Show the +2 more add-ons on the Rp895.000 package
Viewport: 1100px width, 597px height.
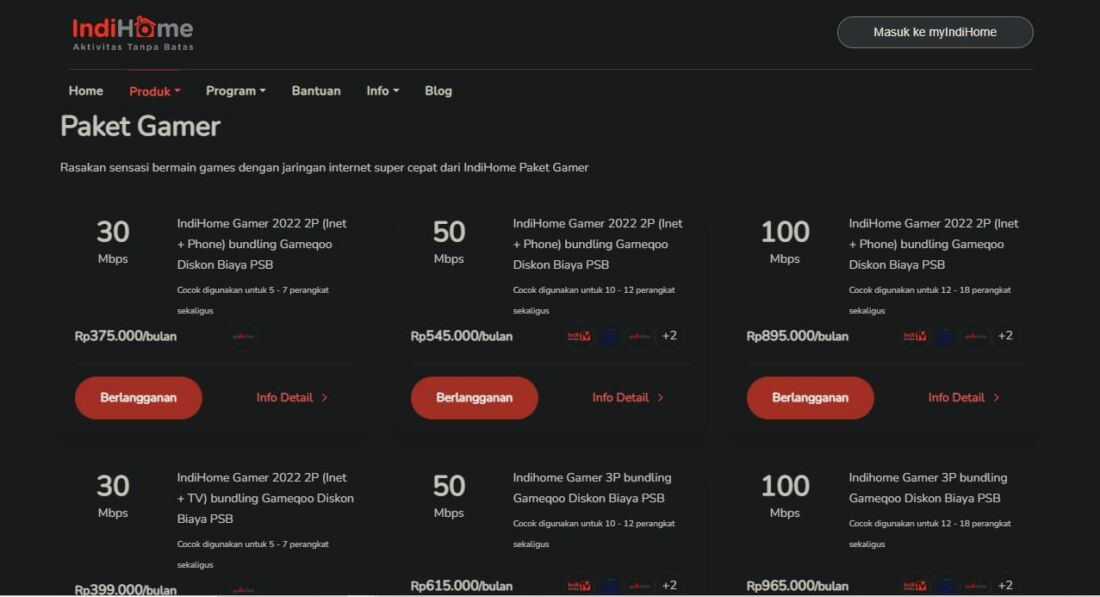pos(1005,336)
